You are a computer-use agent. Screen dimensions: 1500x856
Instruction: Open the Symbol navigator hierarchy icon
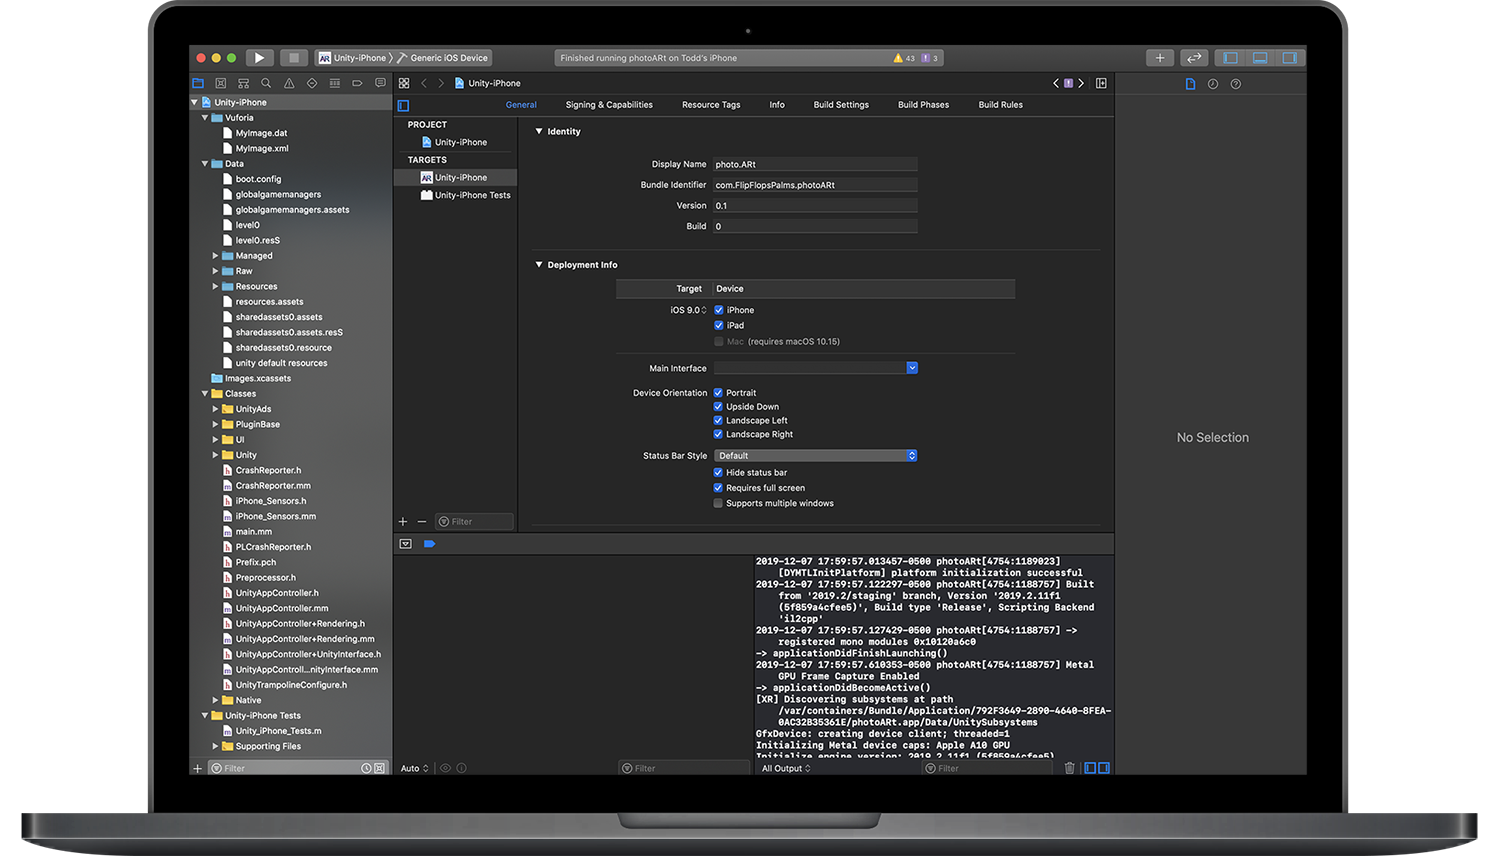click(x=243, y=83)
